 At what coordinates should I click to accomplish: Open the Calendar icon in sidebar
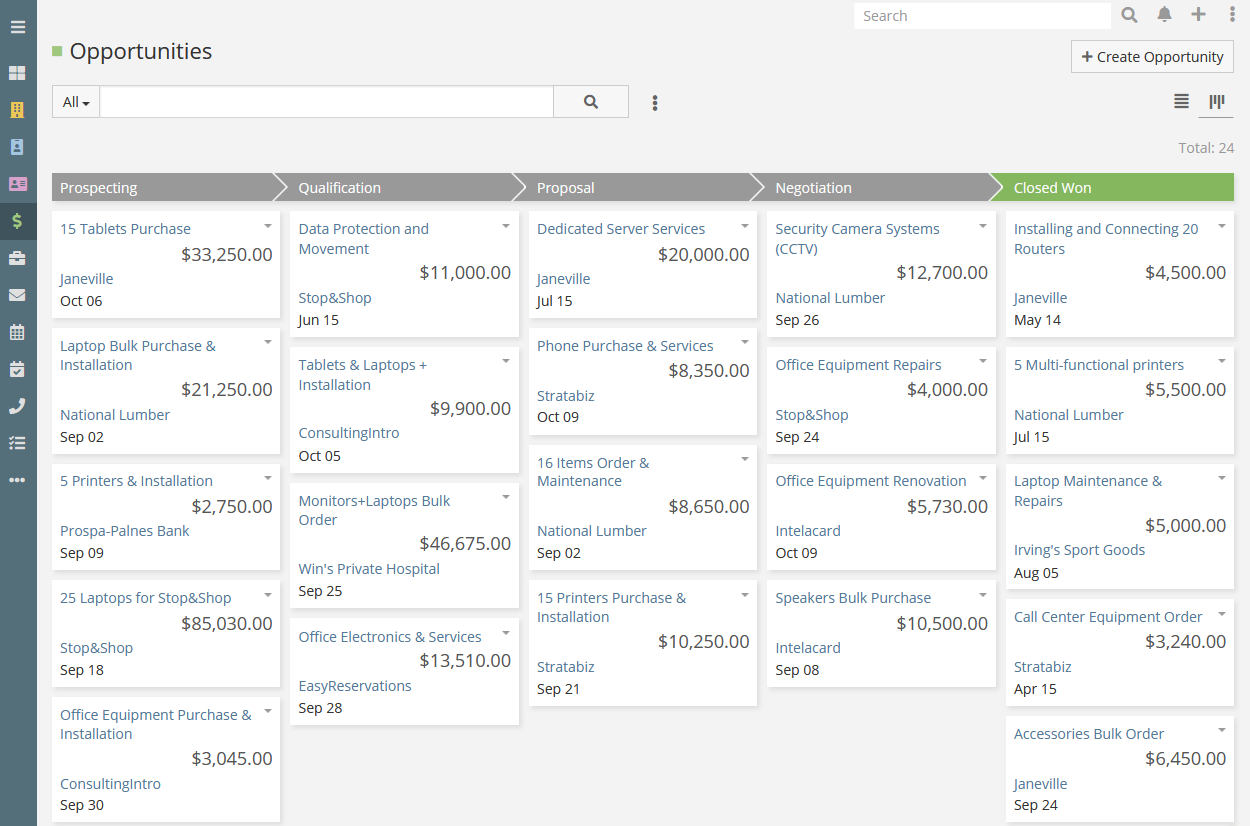pos(17,332)
